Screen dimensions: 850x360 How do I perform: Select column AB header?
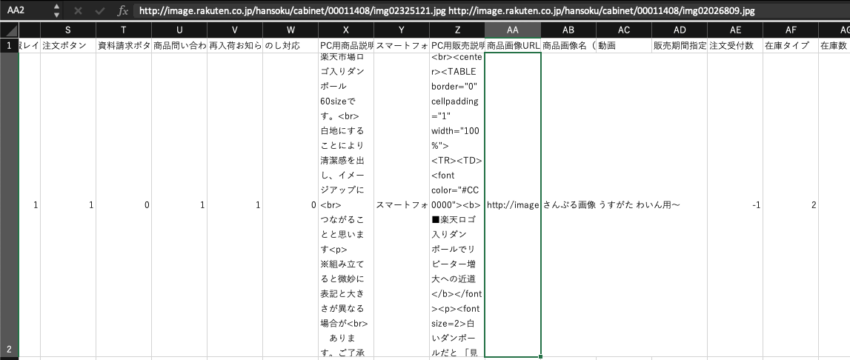pyautogui.click(x=569, y=30)
